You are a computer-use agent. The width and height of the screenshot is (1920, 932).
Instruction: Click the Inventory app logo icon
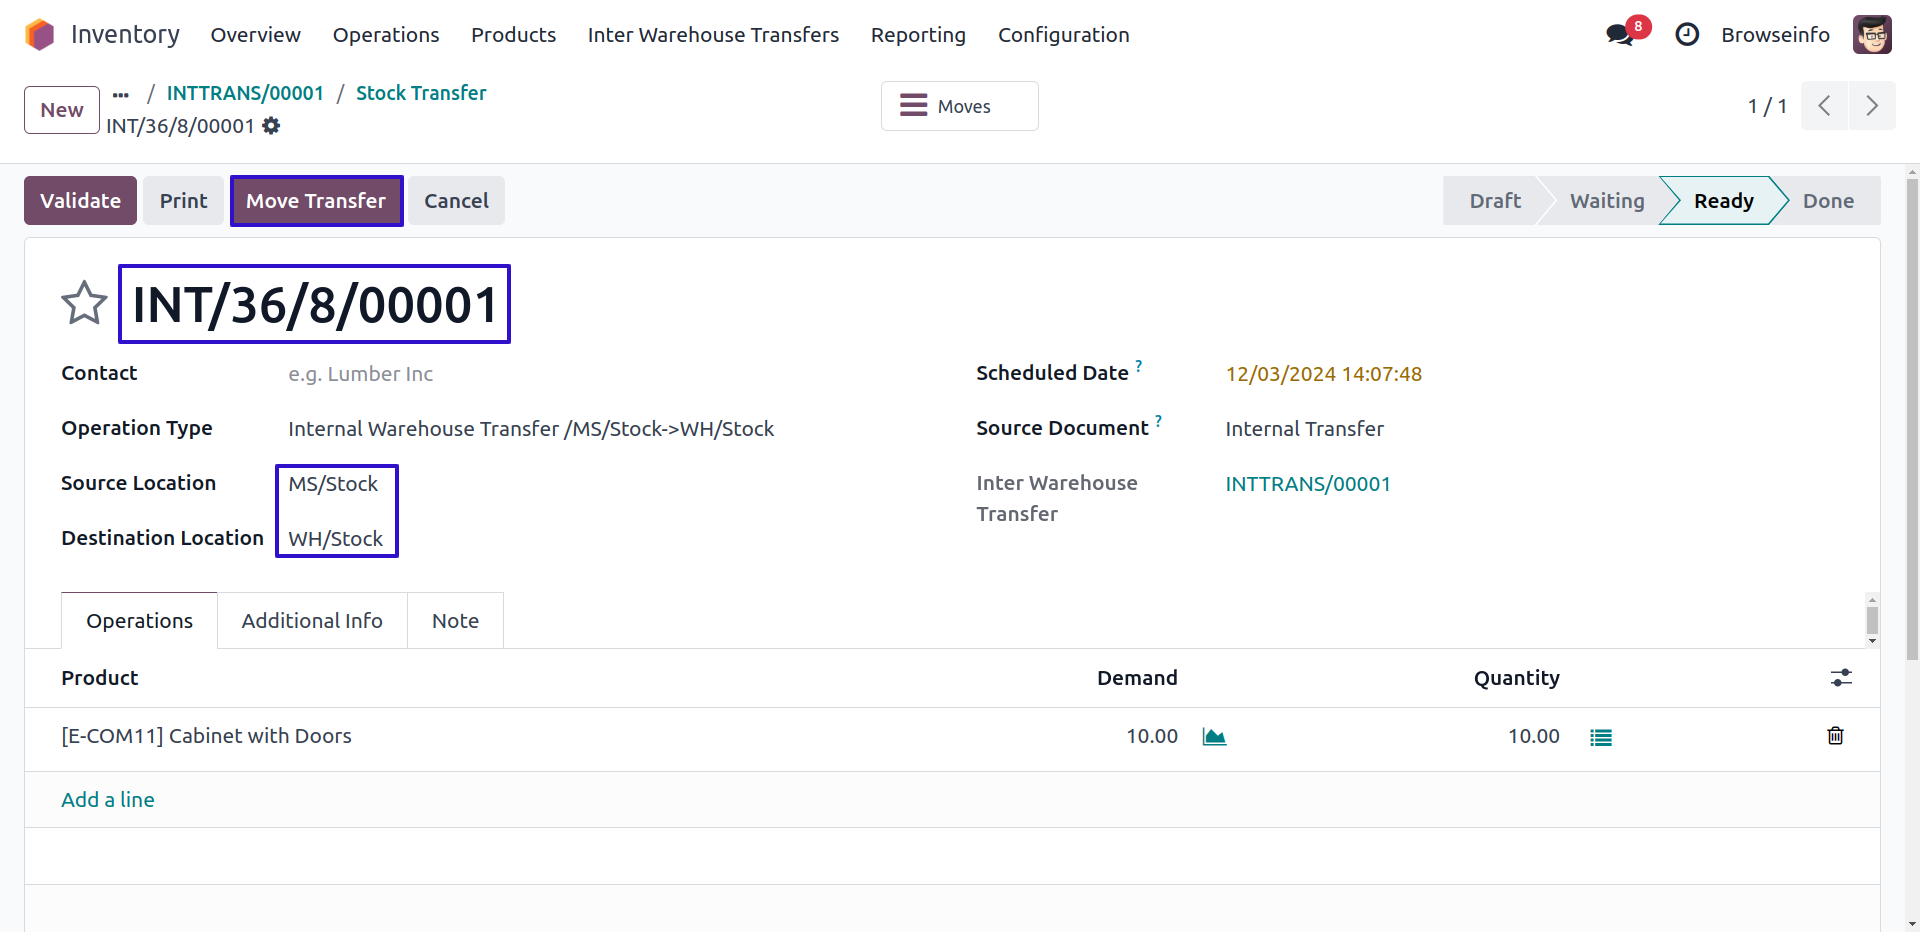(x=40, y=35)
